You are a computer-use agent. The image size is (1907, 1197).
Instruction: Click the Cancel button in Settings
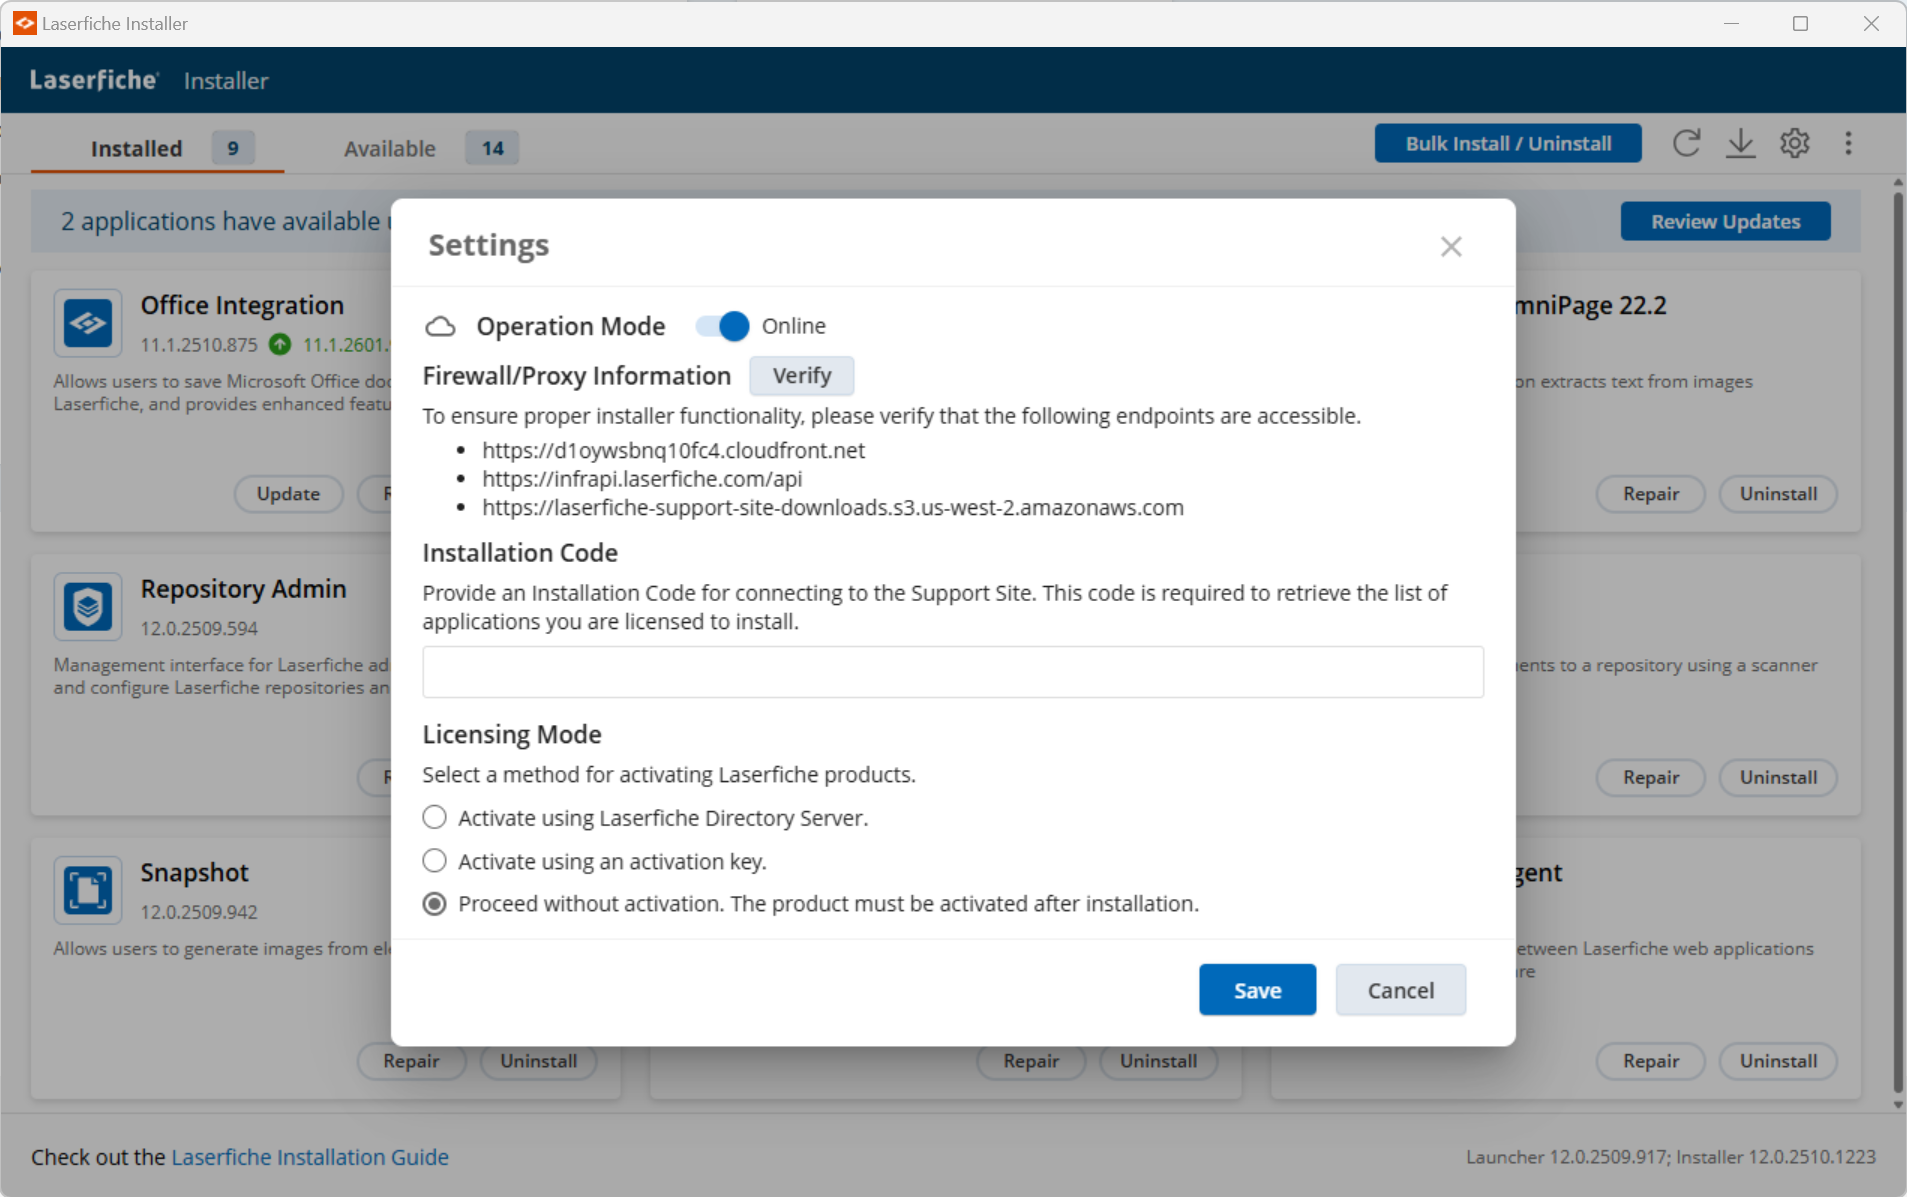click(1400, 990)
